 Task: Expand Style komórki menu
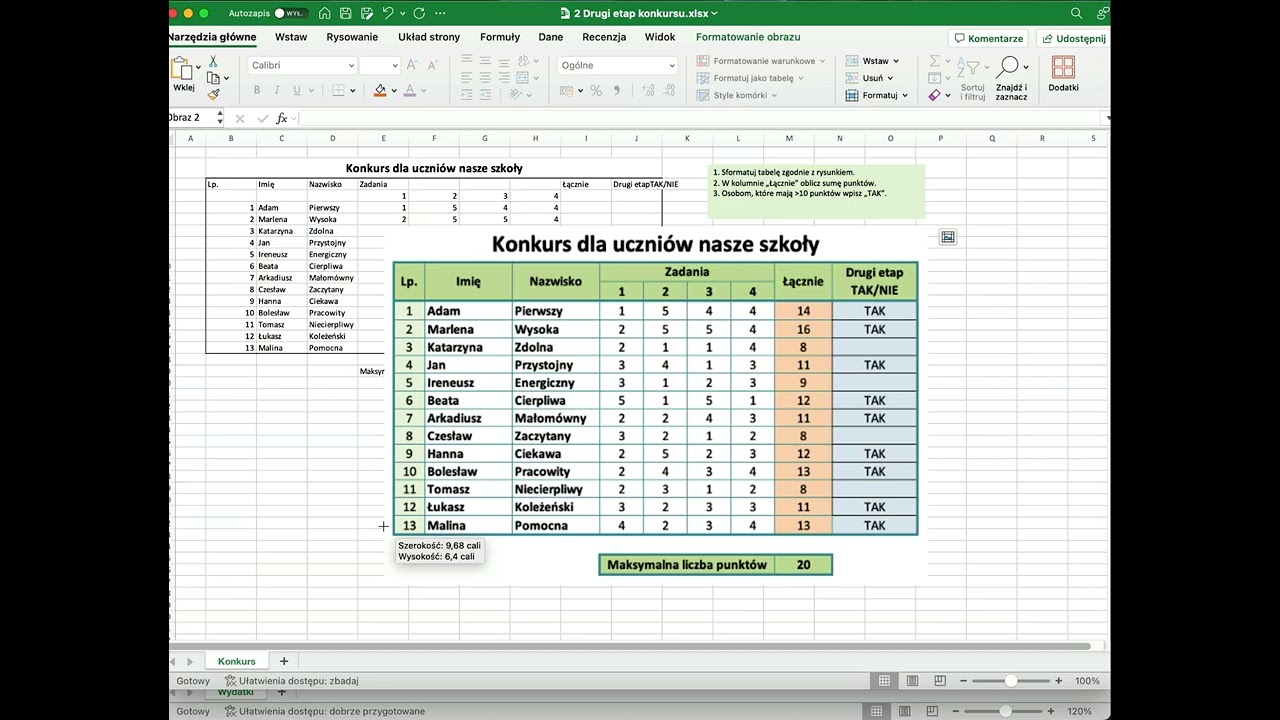pyautogui.click(x=737, y=95)
